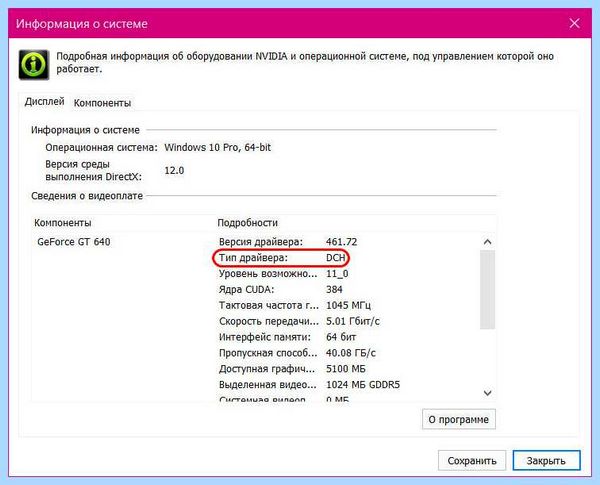Click the Пропускная способ... label
Screen dimensions: 600x485
pyautogui.click(x=268, y=353)
